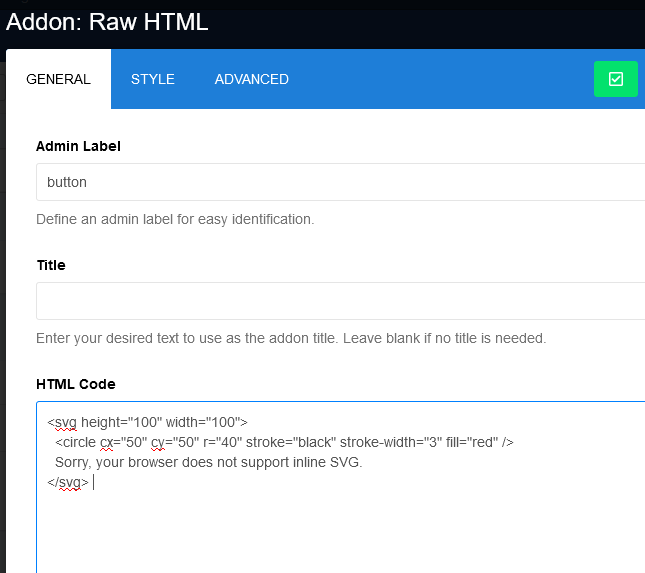Click the "HTML Code" field heading

[x=76, y=384]
